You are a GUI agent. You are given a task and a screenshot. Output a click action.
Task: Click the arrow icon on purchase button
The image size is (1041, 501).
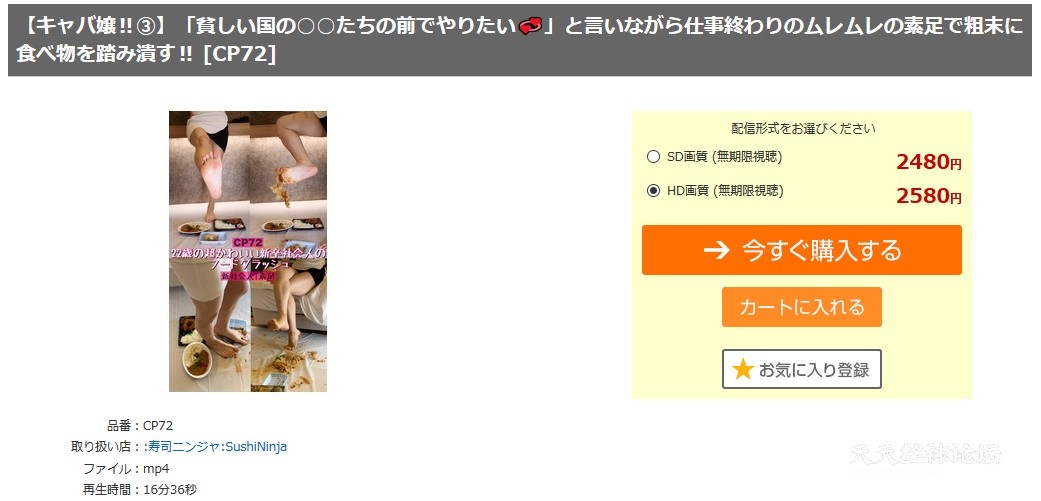coord(716,250)
